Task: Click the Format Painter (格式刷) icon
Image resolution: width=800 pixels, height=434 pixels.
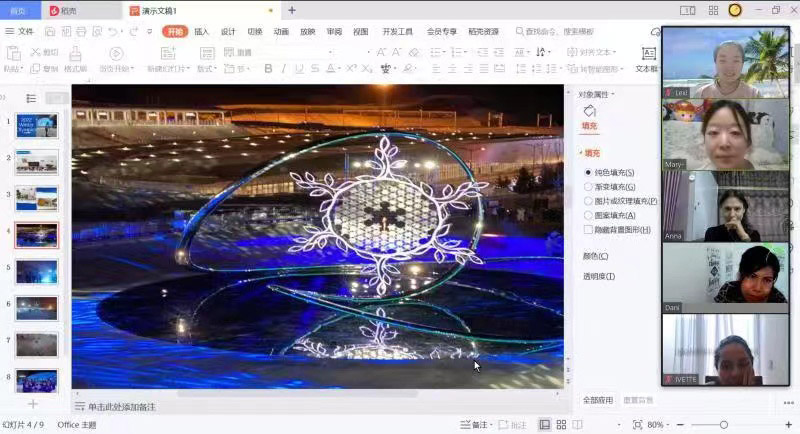Action: (75, 58)
